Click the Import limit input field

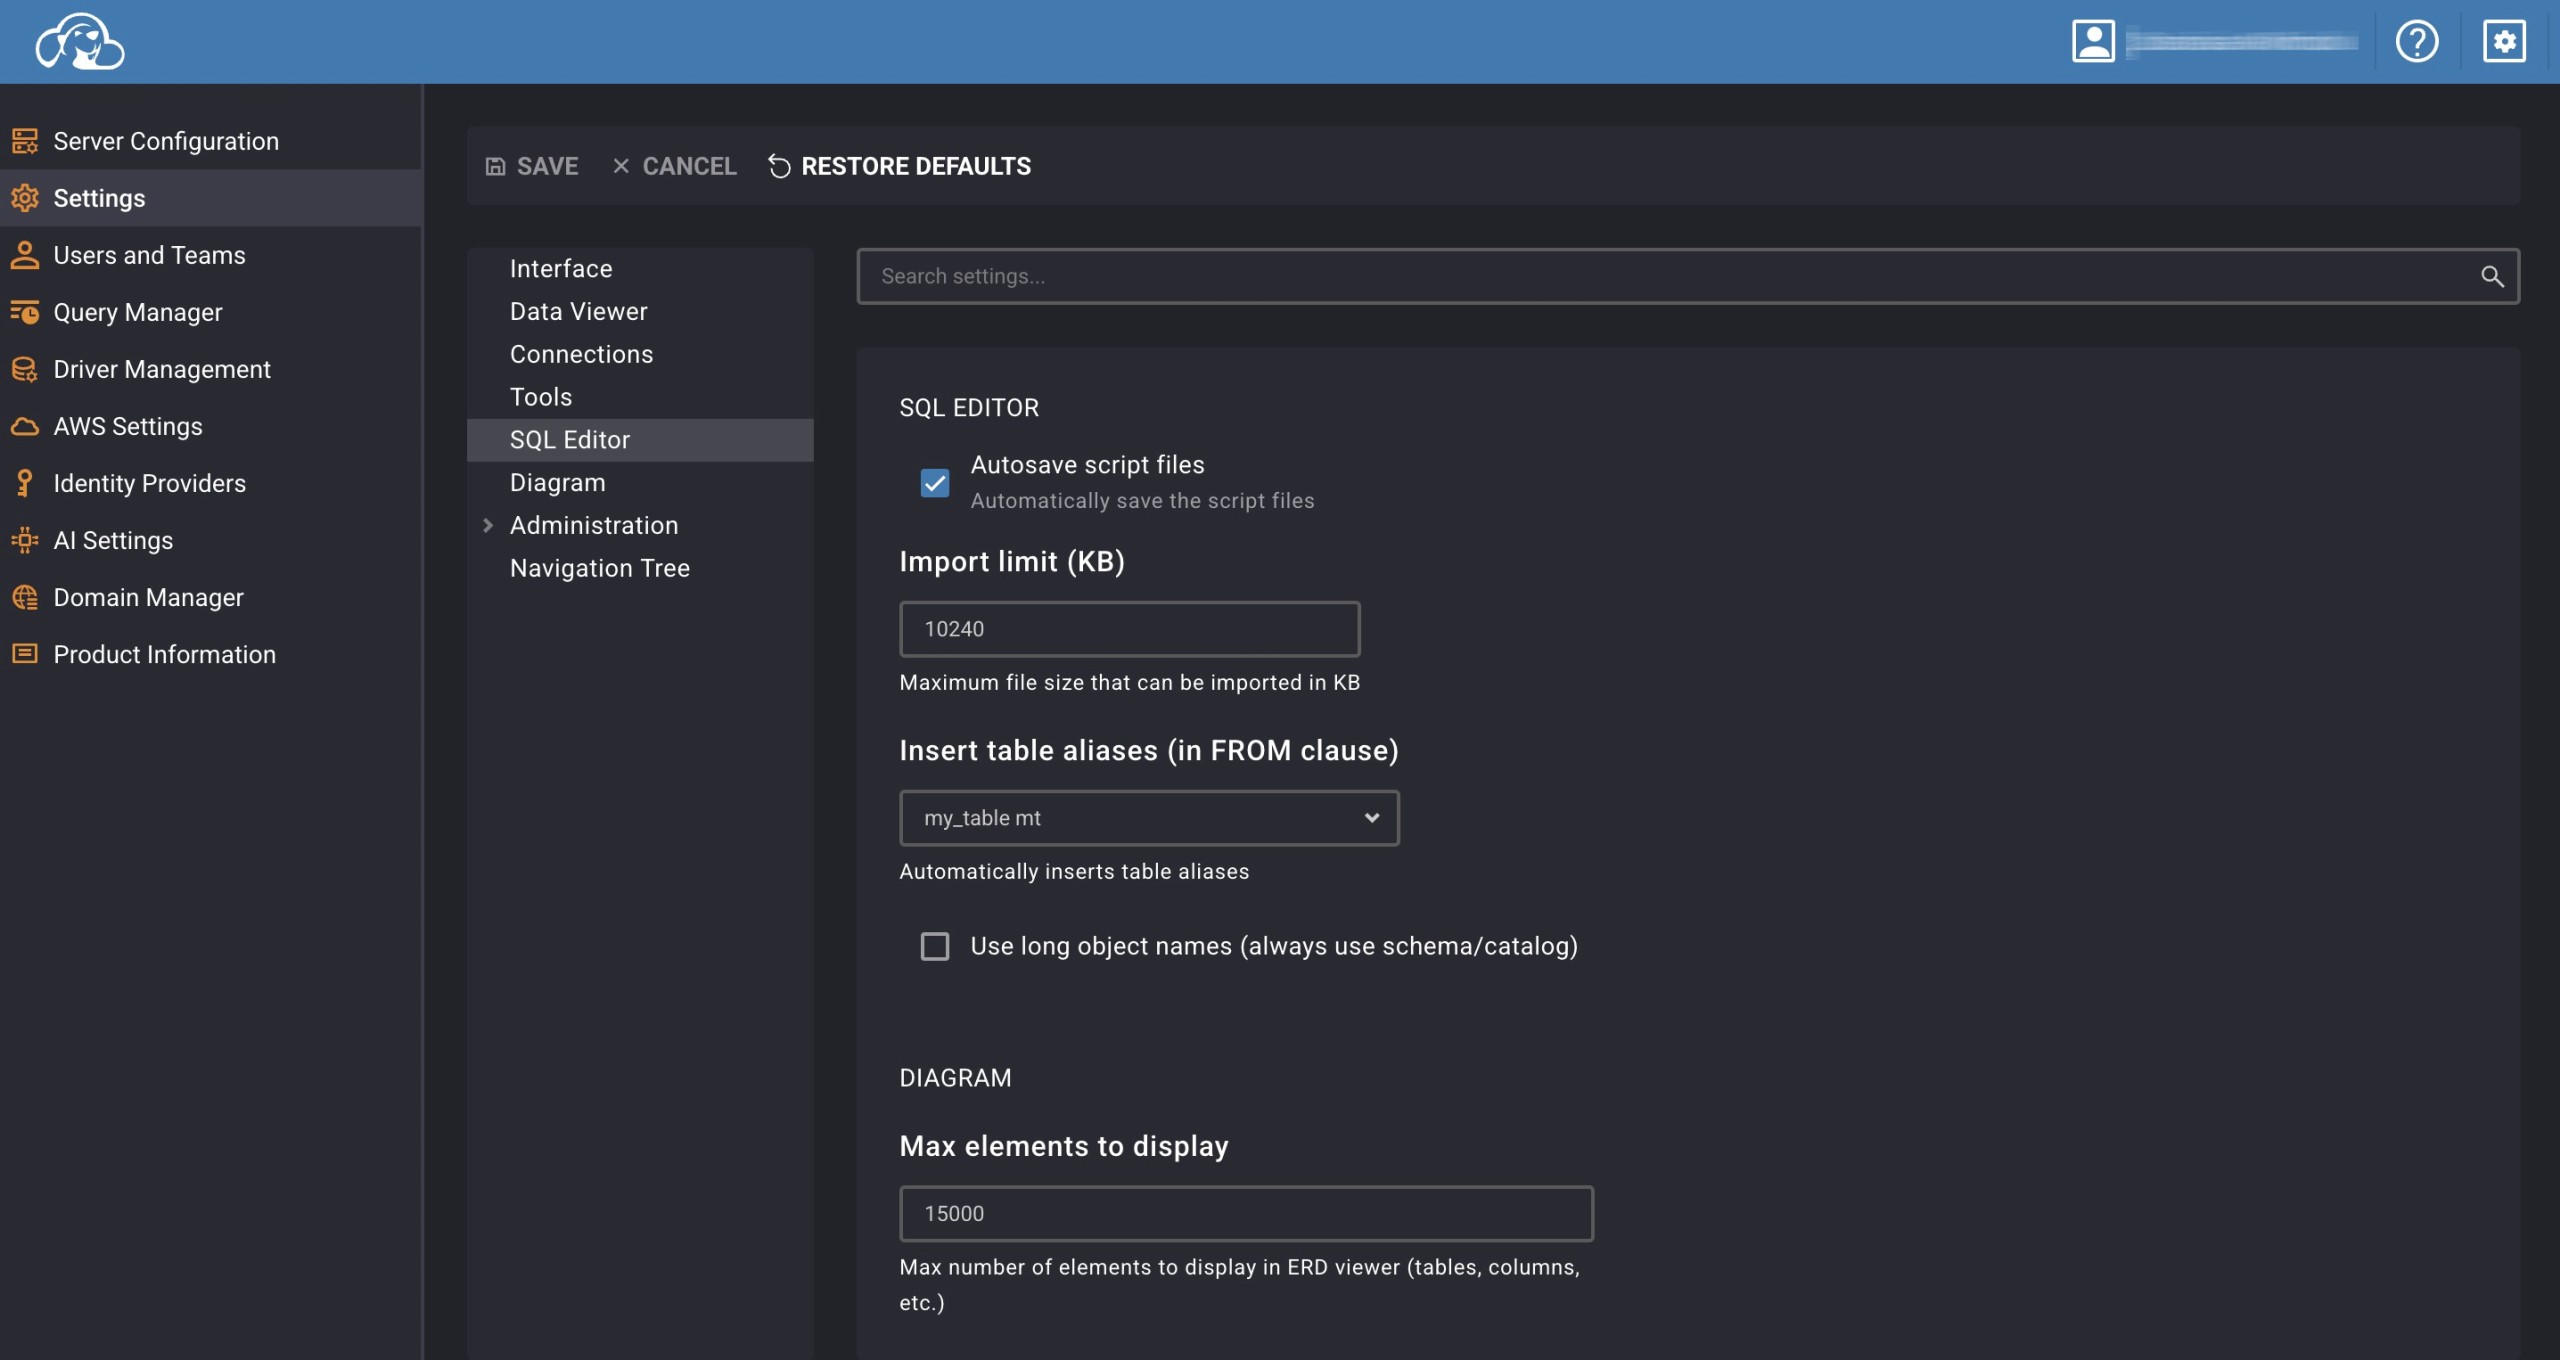point(1129,629)
